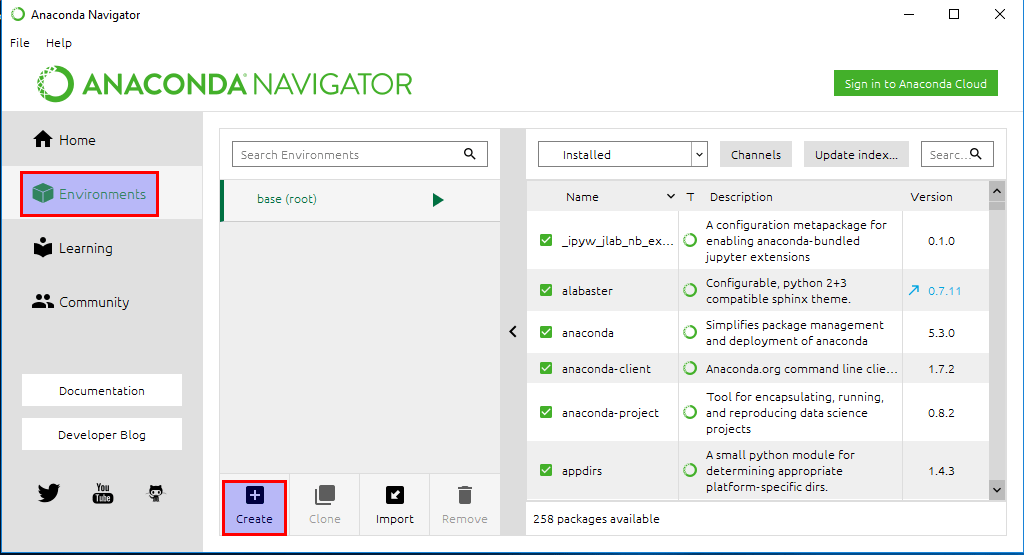1024x555 pixels.
Task: Click the type circle icon for anaconda-client
Action: [x=690, y=368]
